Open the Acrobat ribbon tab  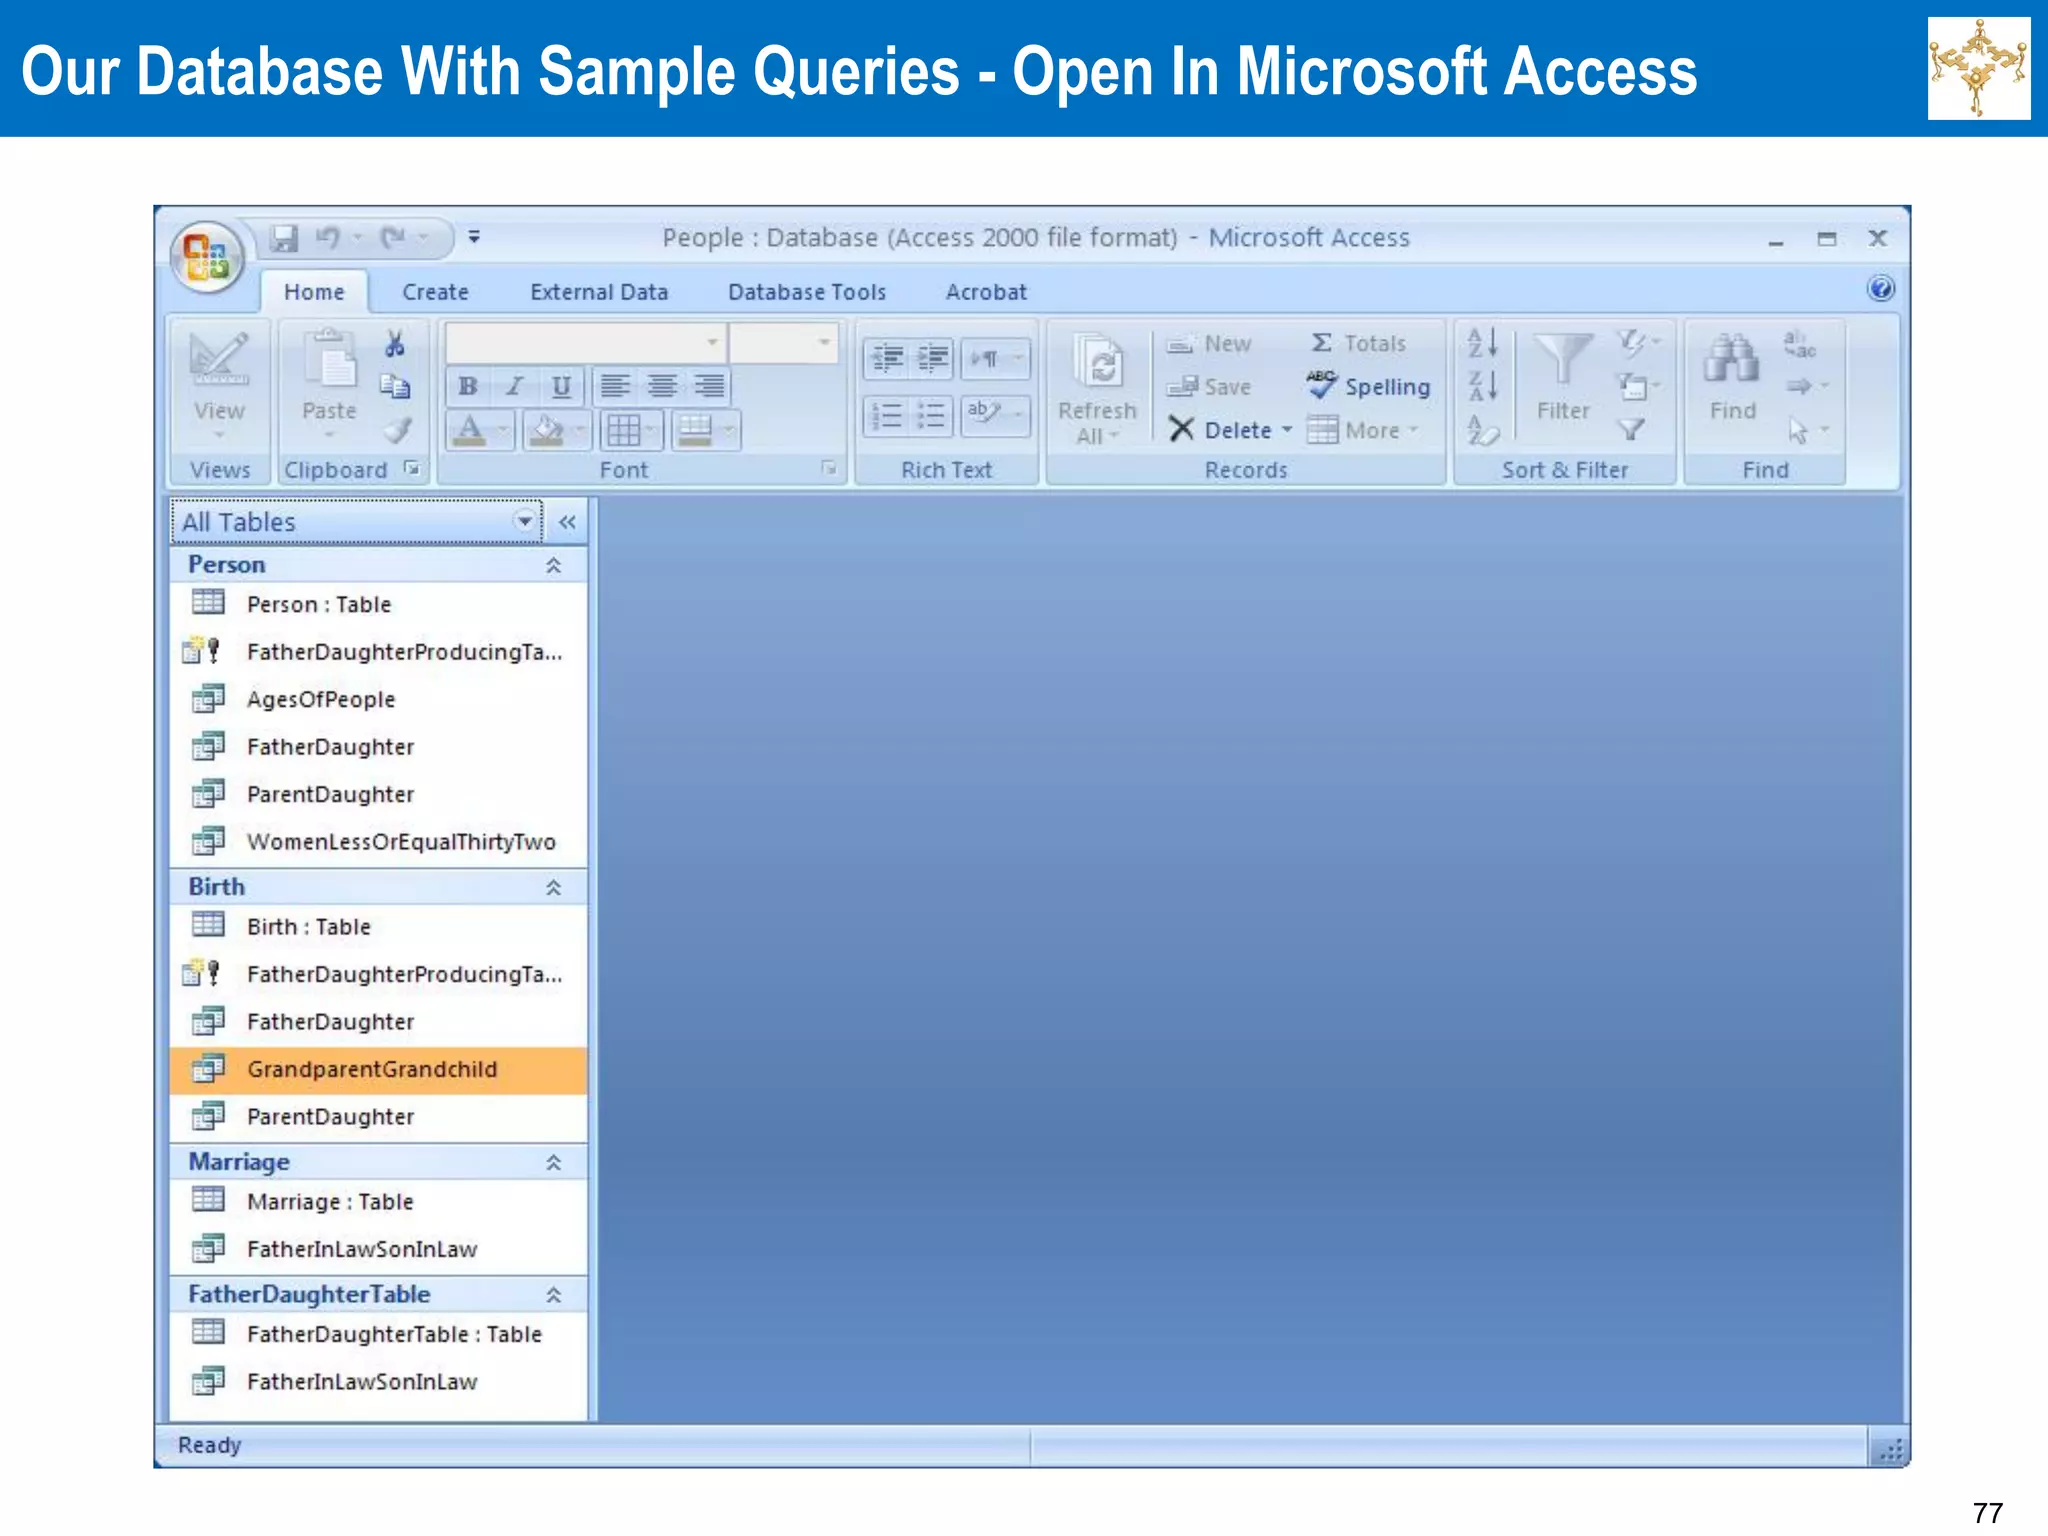coord(986,292)
